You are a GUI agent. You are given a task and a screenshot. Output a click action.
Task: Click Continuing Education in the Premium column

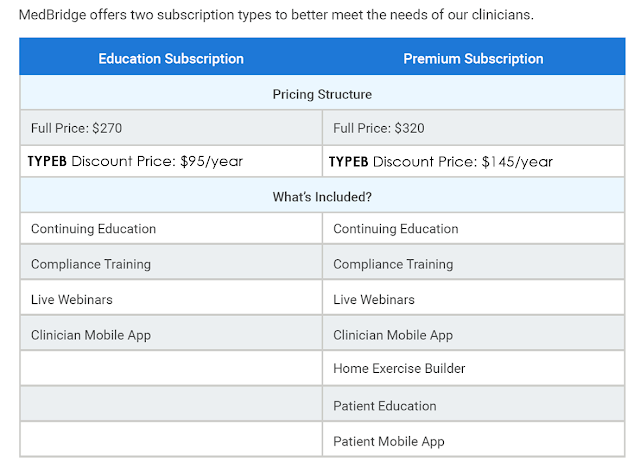tap(396, 229)
